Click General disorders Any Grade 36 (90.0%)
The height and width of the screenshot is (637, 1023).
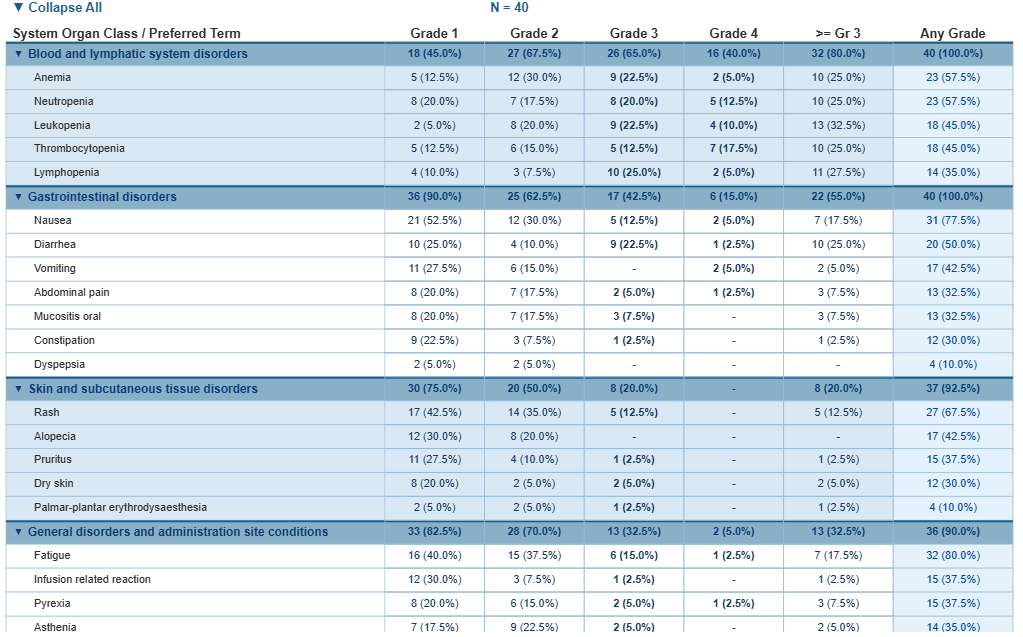point(953,532)
